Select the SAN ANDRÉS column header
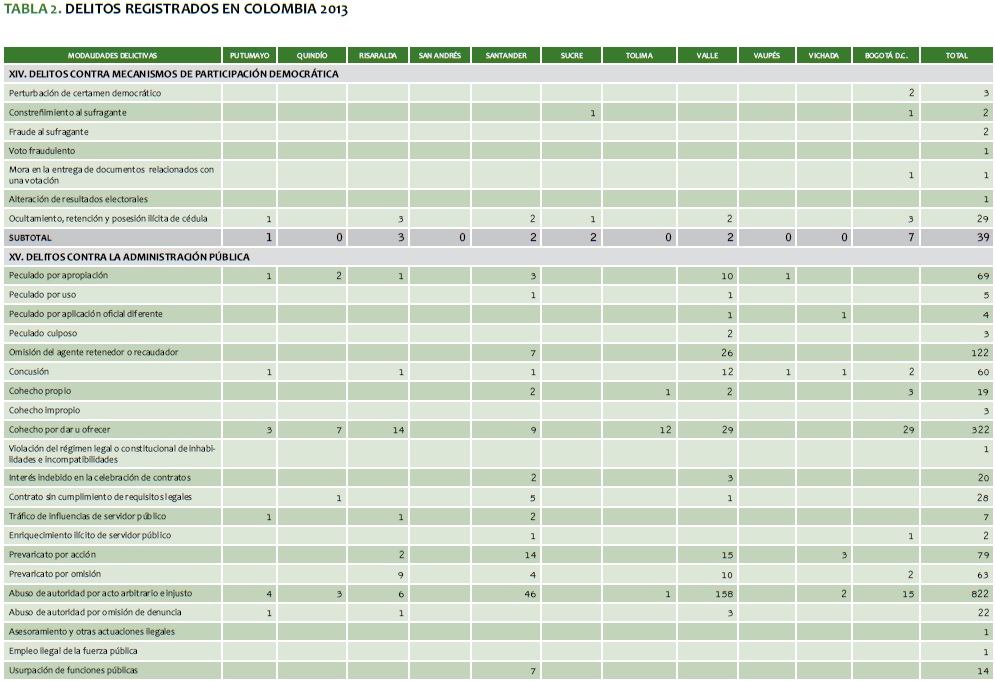 pyautogui.click(x=439, y=56)
